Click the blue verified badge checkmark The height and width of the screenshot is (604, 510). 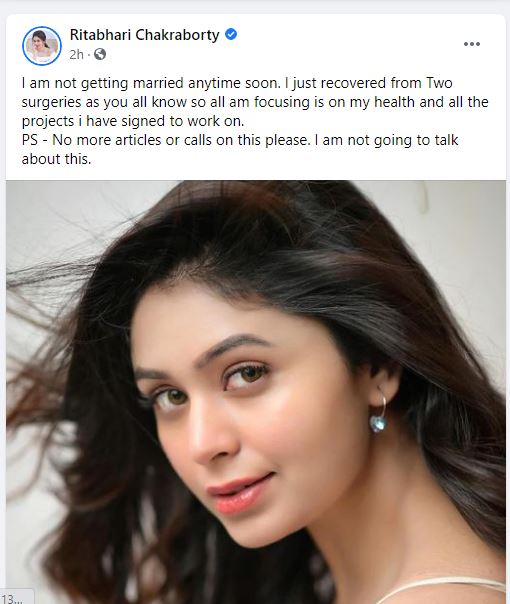coord(231,34)
